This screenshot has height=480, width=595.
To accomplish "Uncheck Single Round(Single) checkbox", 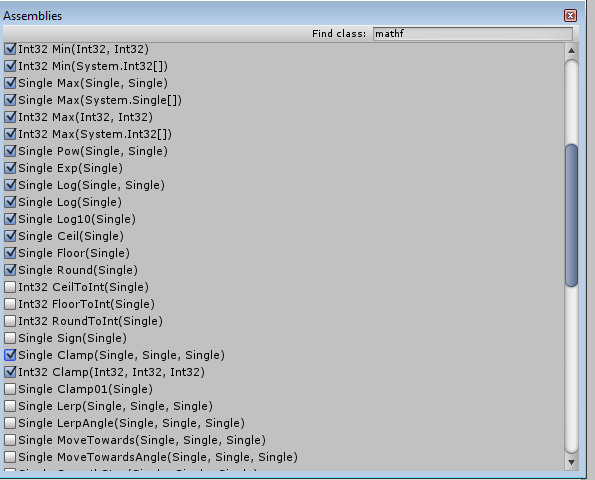I will point(10,270).
